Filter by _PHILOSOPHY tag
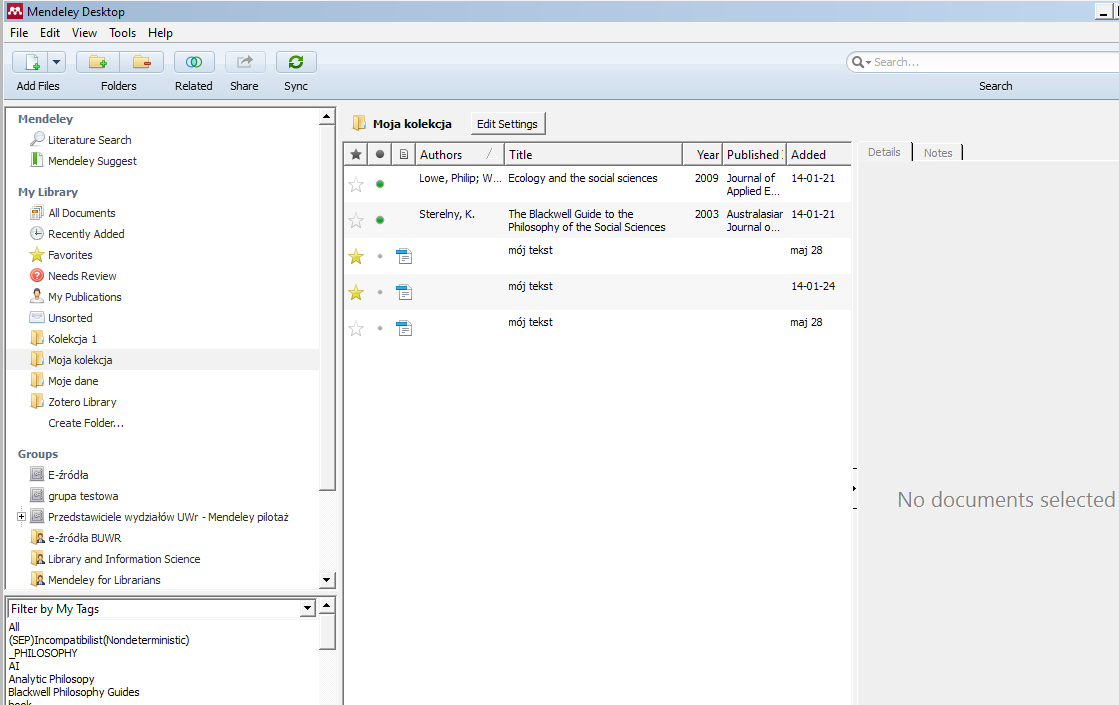Image resolution: width=1119 pixels, height=705 pixels. click(43, 653)
